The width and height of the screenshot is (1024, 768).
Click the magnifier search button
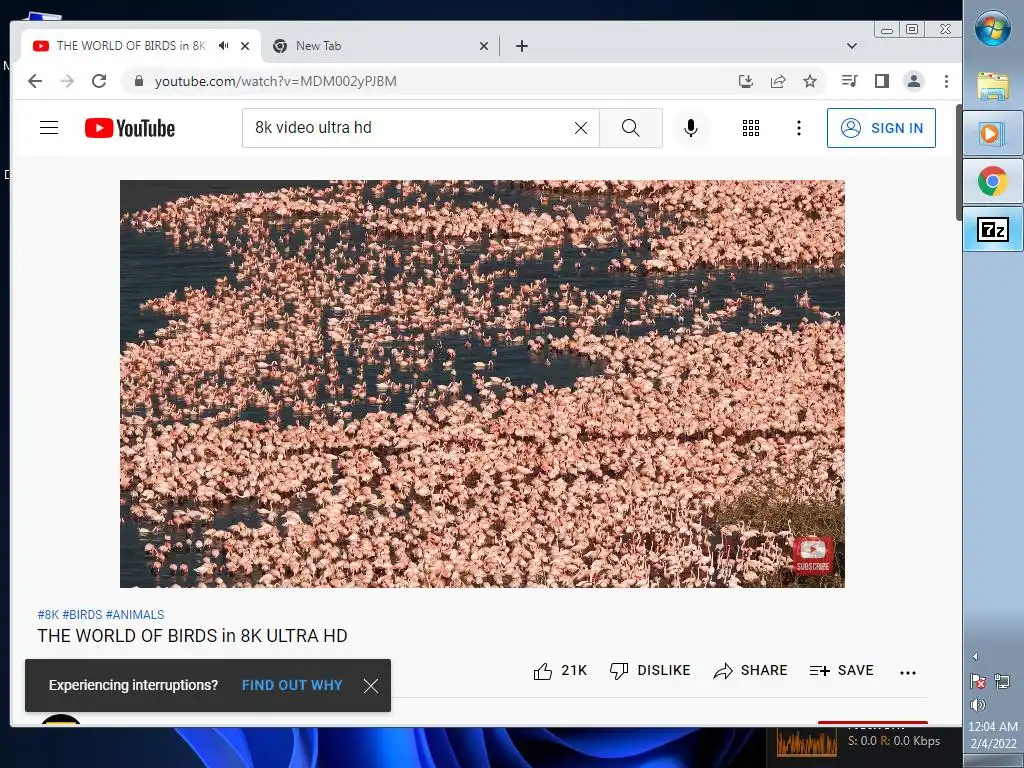click(x=631, y=128)
